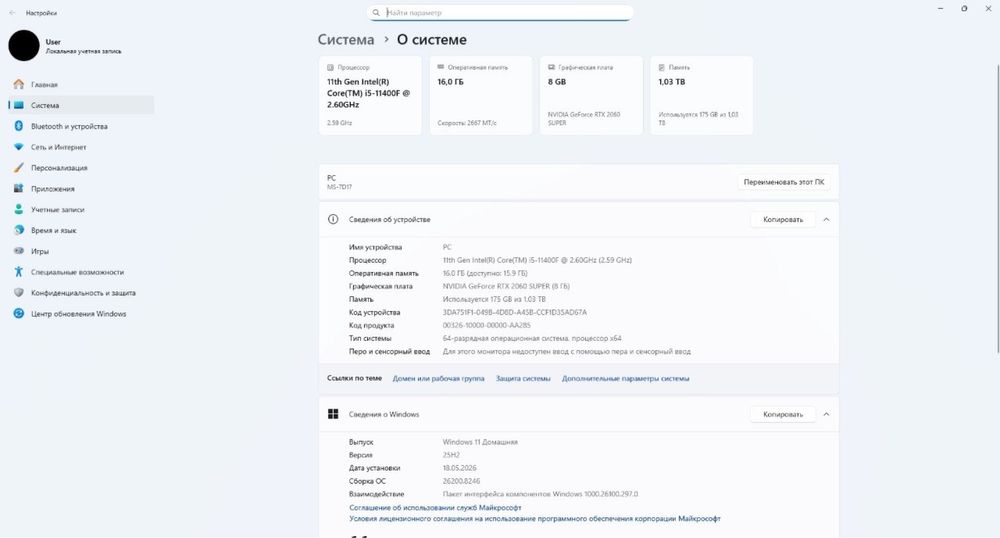Click the Главная home icon

(18, 84)
